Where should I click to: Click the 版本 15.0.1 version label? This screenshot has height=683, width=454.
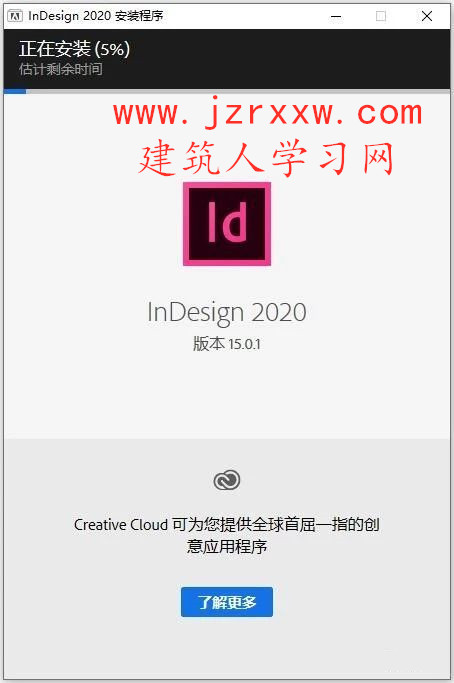tap(227, 344)
